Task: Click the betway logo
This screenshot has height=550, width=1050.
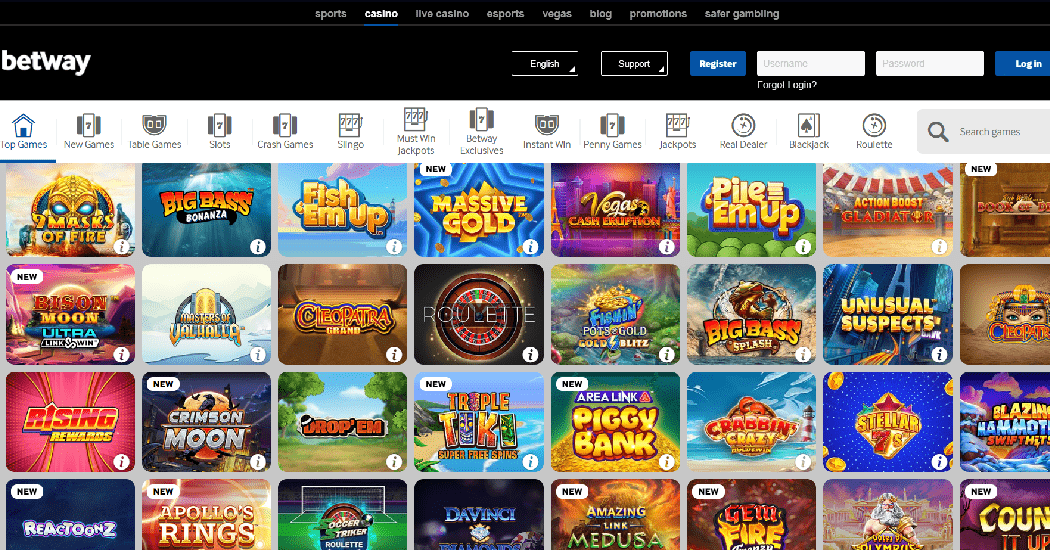Action: tap(46, 62)
